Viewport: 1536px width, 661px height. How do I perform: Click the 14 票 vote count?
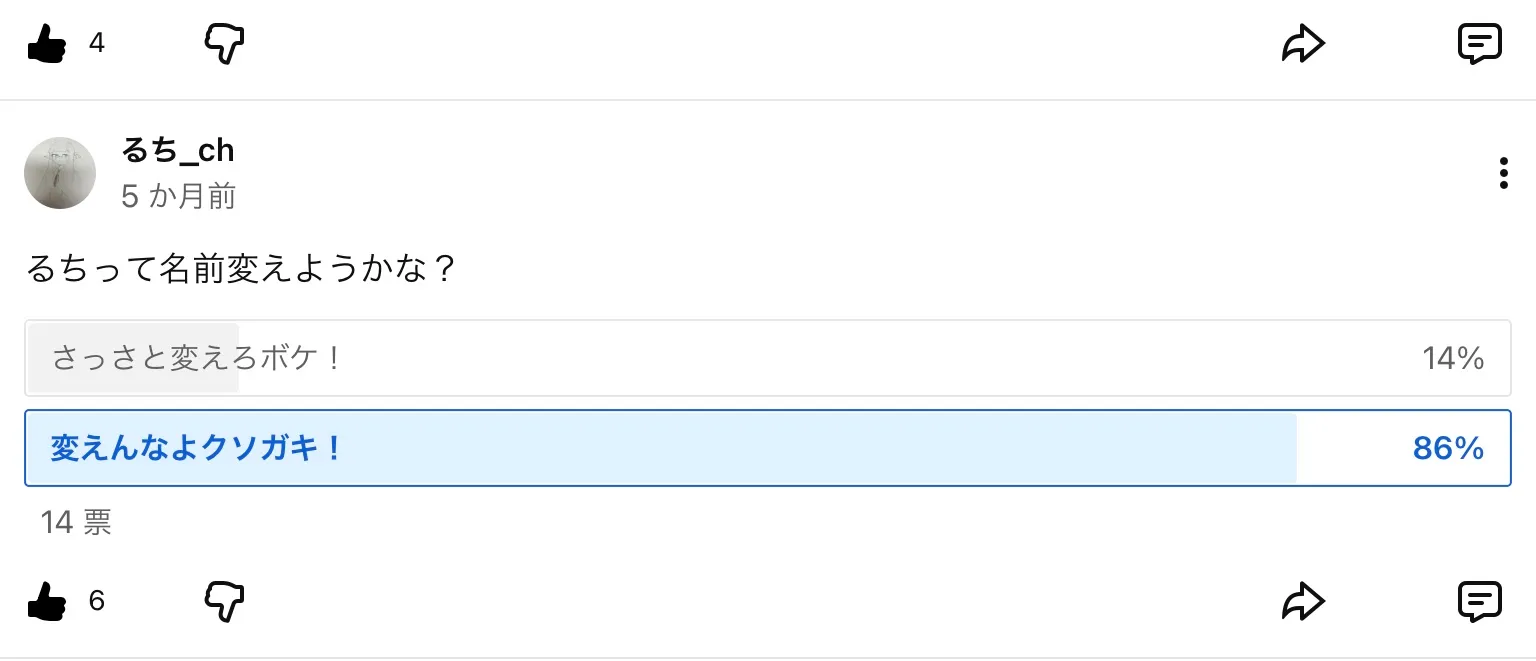tap(76, 522)
